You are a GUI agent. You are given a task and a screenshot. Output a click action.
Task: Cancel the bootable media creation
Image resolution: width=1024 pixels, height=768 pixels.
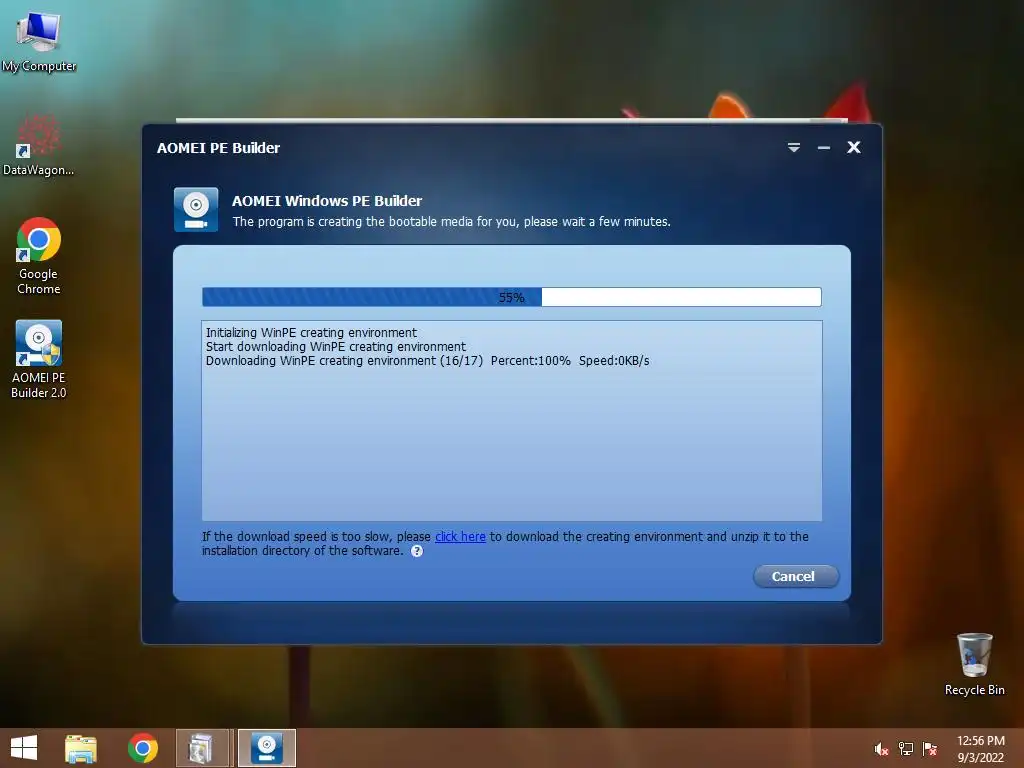coord(795,577)
